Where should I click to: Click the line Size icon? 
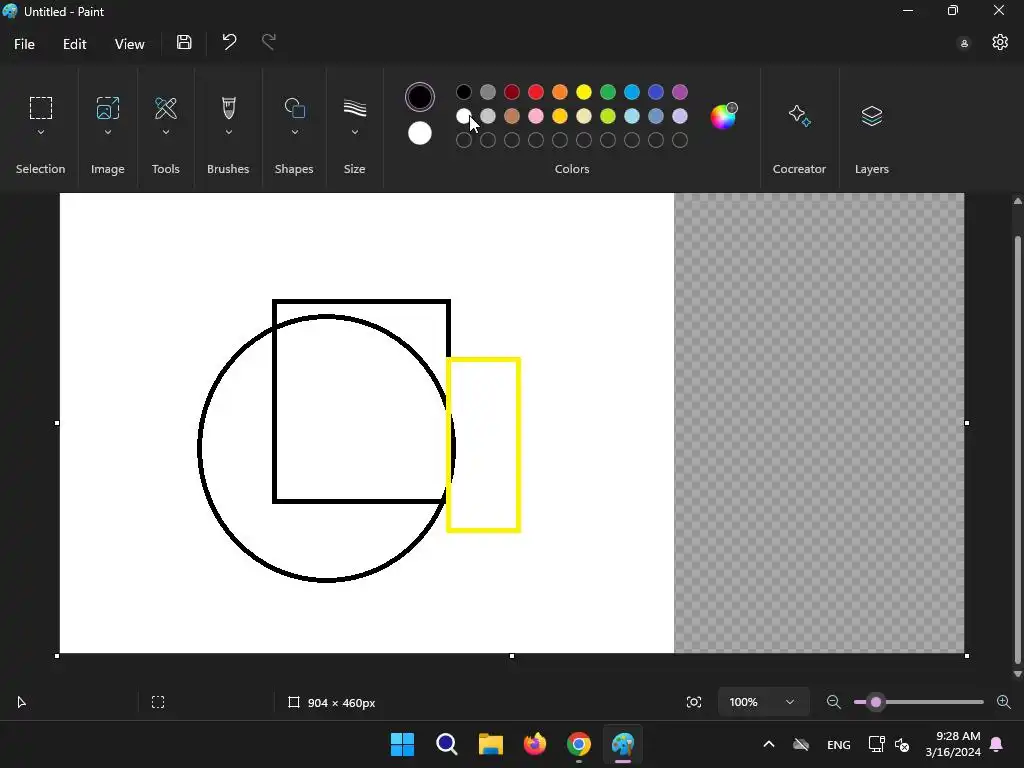355,108
